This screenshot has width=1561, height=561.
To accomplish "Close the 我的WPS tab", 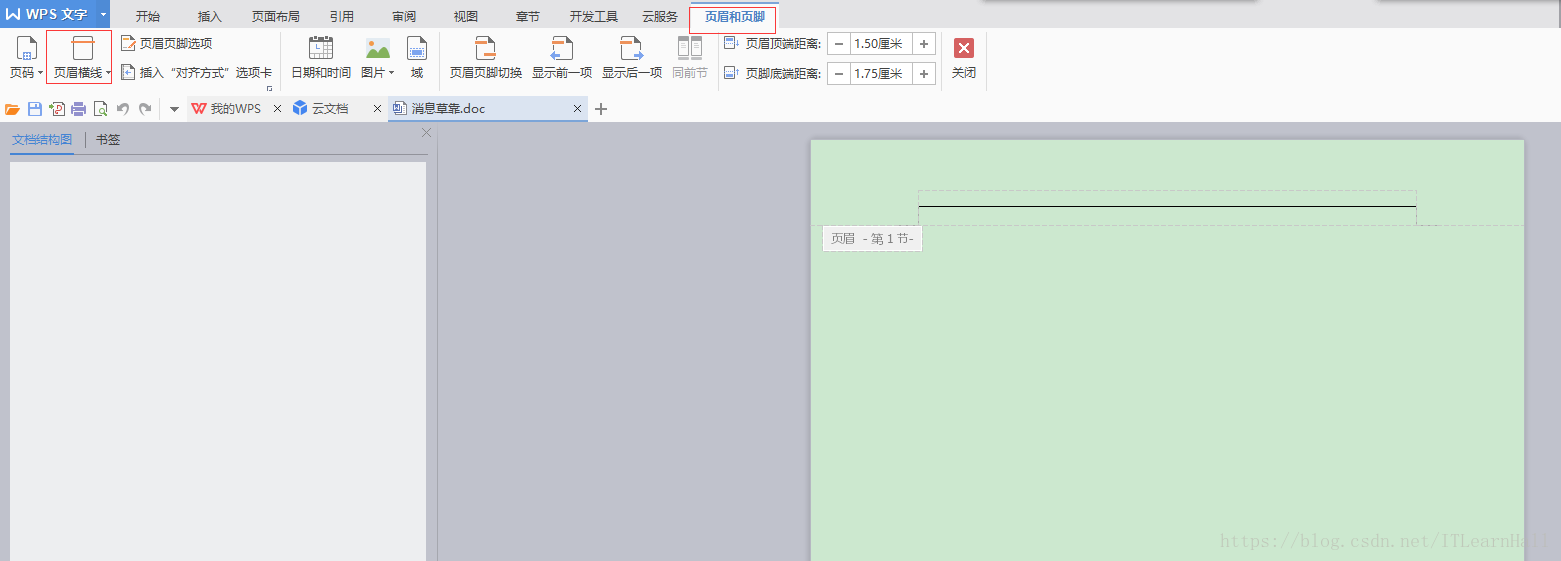I will pos(277,109).
